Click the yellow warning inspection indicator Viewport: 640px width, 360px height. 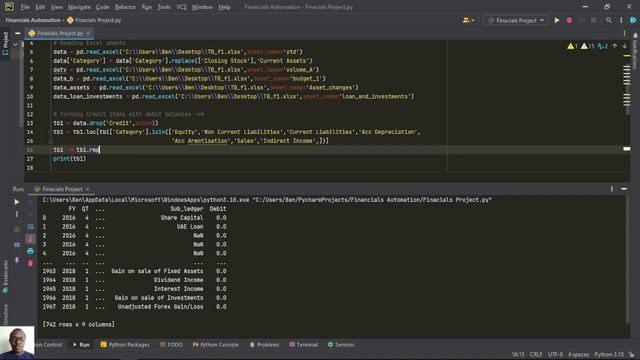pos(572,46)
